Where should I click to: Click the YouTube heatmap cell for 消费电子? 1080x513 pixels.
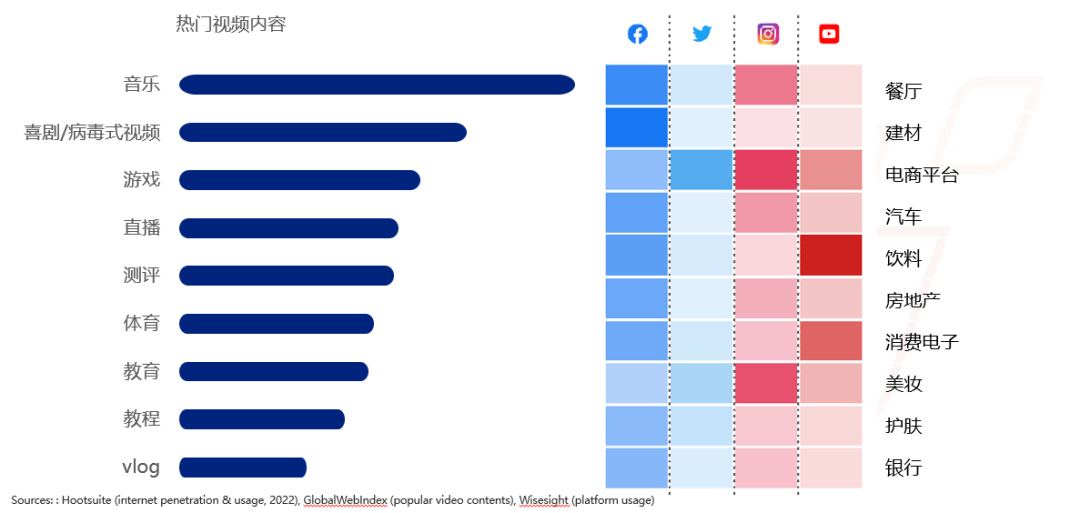click(831, 341)
